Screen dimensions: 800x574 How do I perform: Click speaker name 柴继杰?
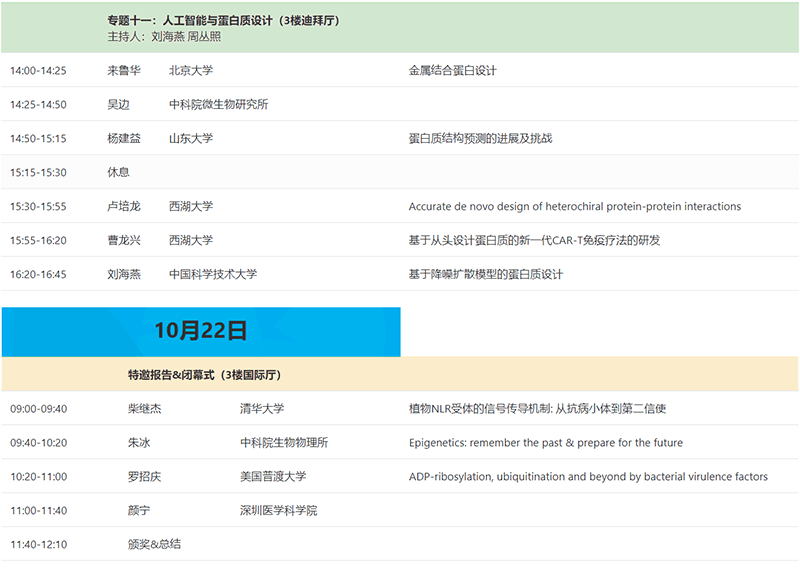(145, 409)
